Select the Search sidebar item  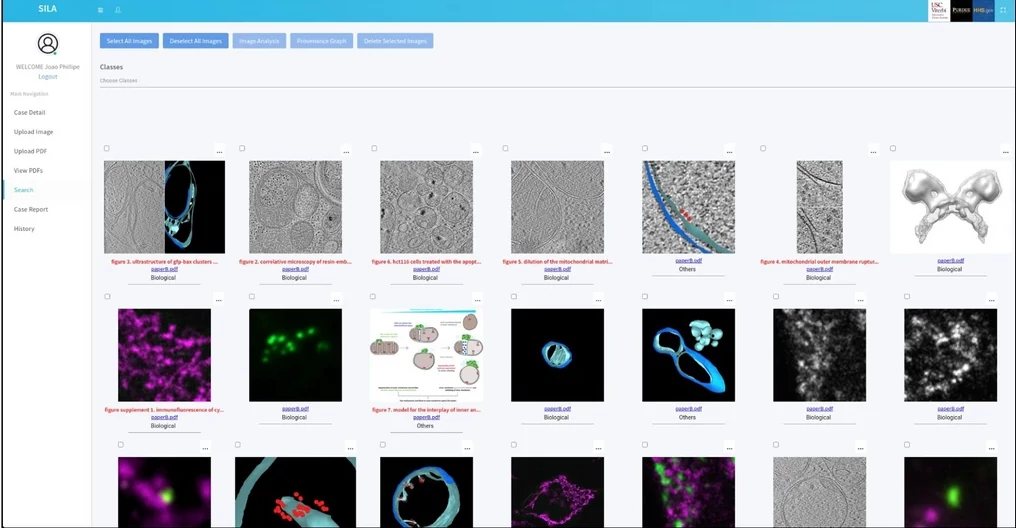[x=23, y=190]
